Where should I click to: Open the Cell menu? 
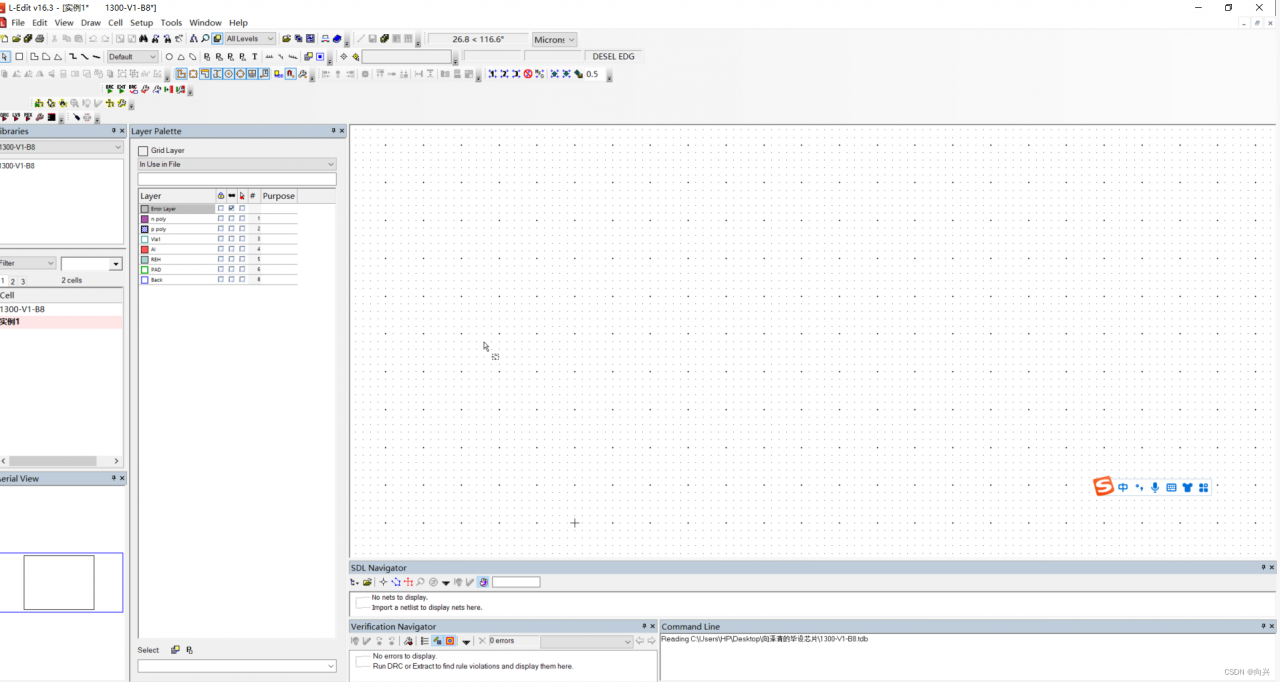pyautogui.click(x=115, y=22)
